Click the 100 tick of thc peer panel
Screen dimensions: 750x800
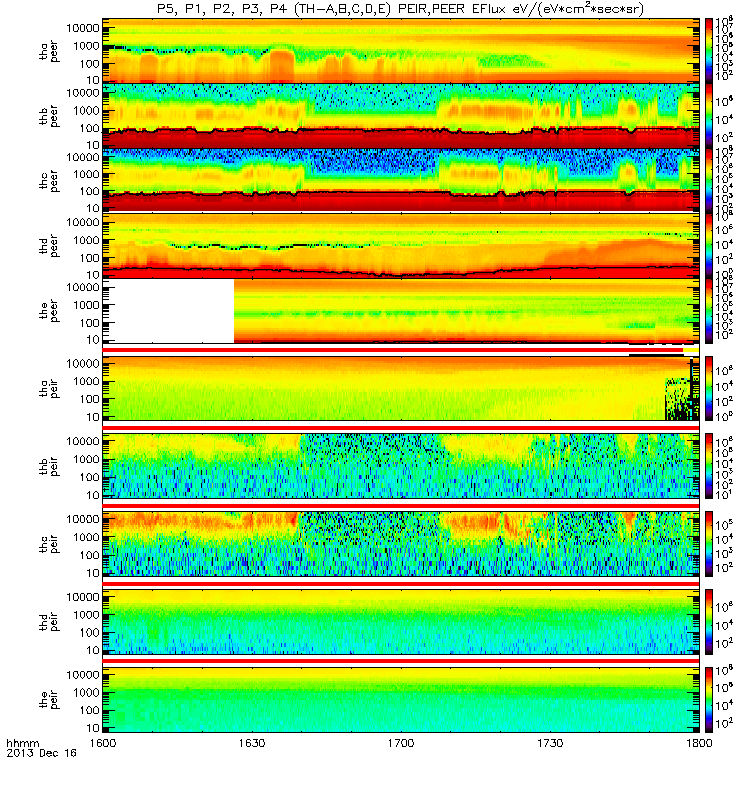(89, 191)
